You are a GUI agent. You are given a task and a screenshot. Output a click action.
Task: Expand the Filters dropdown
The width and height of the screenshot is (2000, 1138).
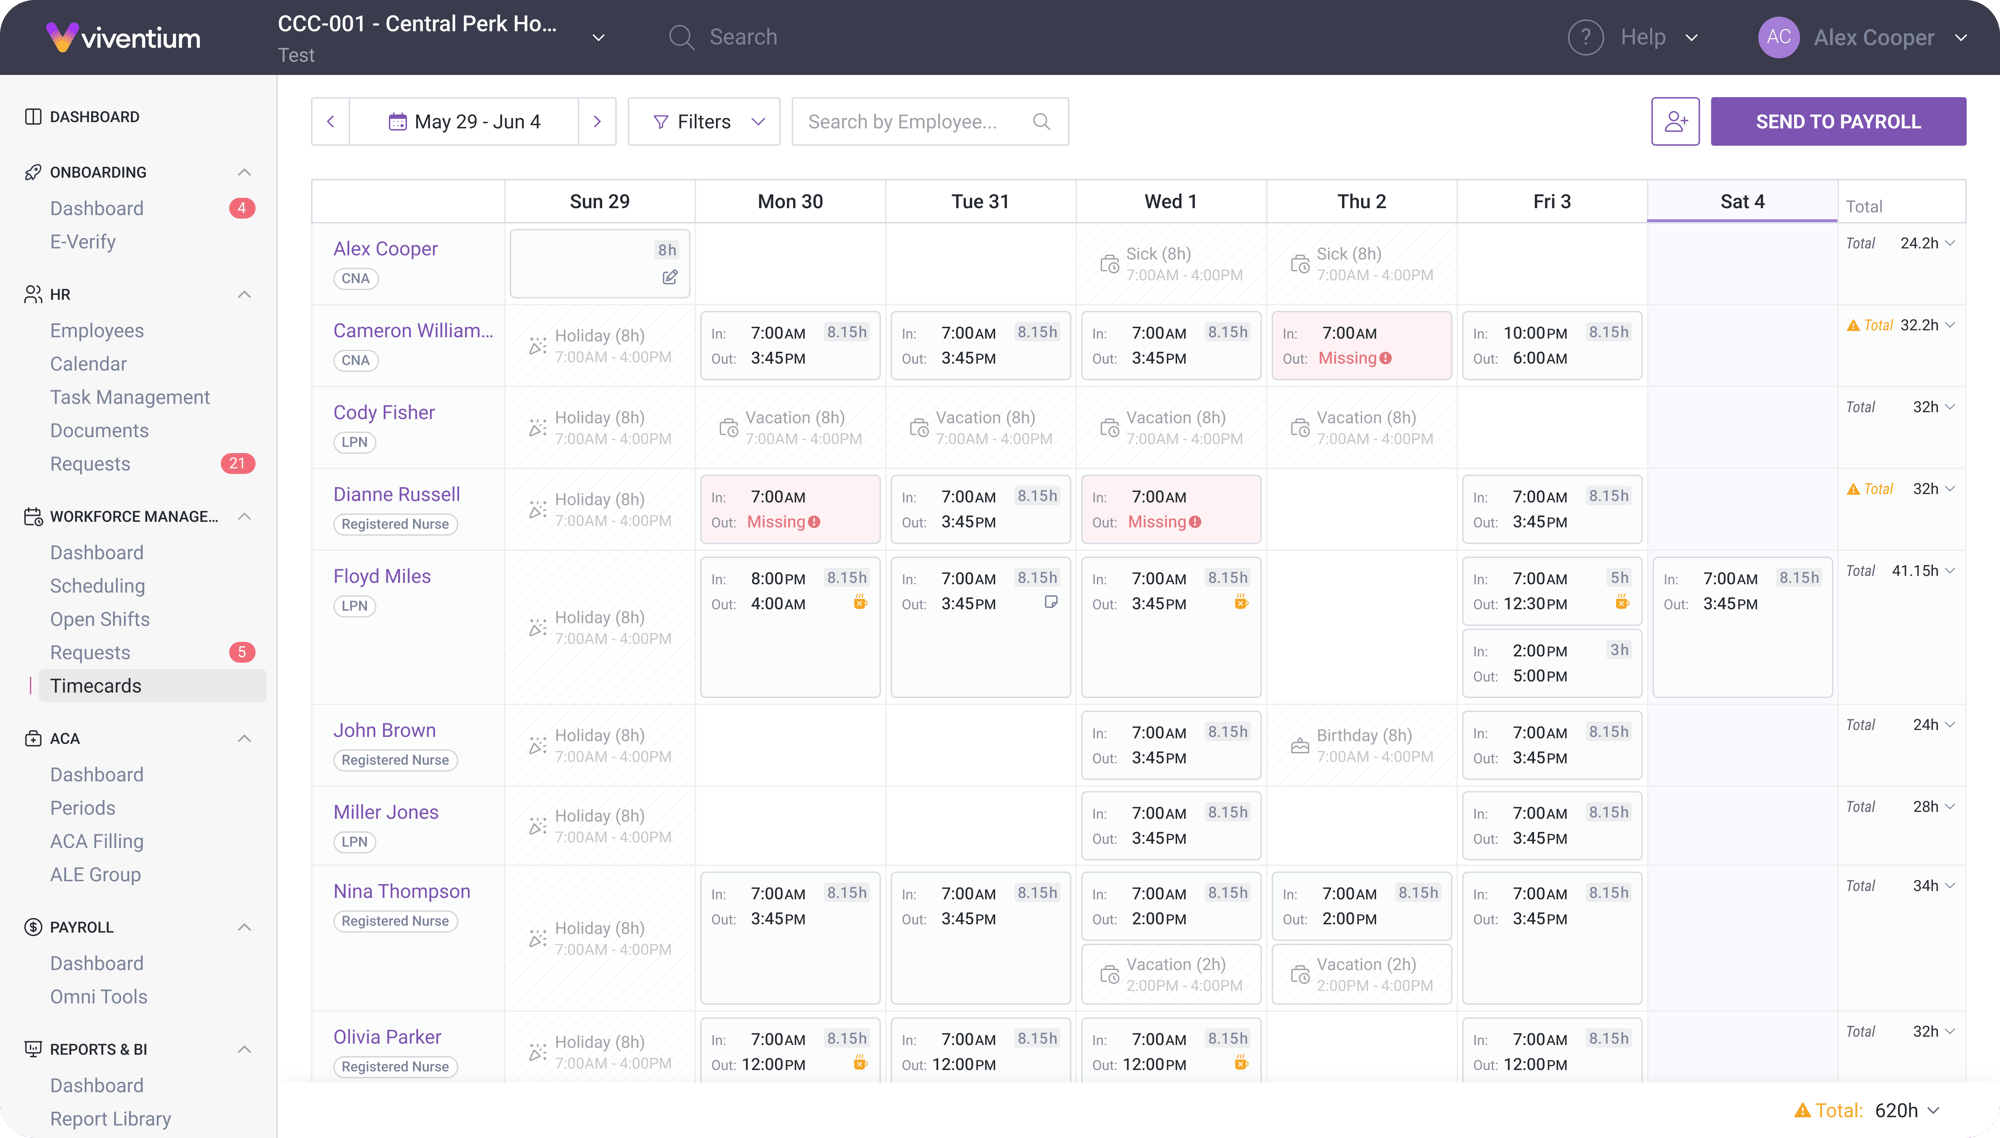tap(757, 121)
